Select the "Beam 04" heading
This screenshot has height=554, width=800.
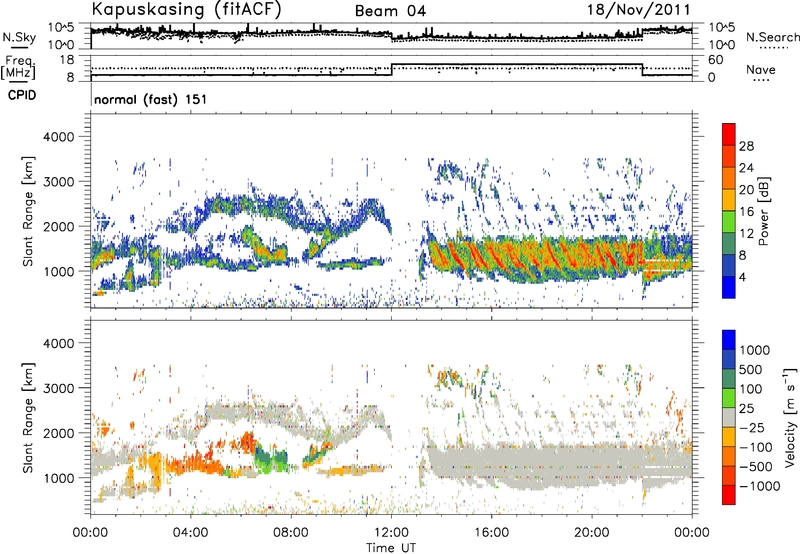tap(390, 11)
